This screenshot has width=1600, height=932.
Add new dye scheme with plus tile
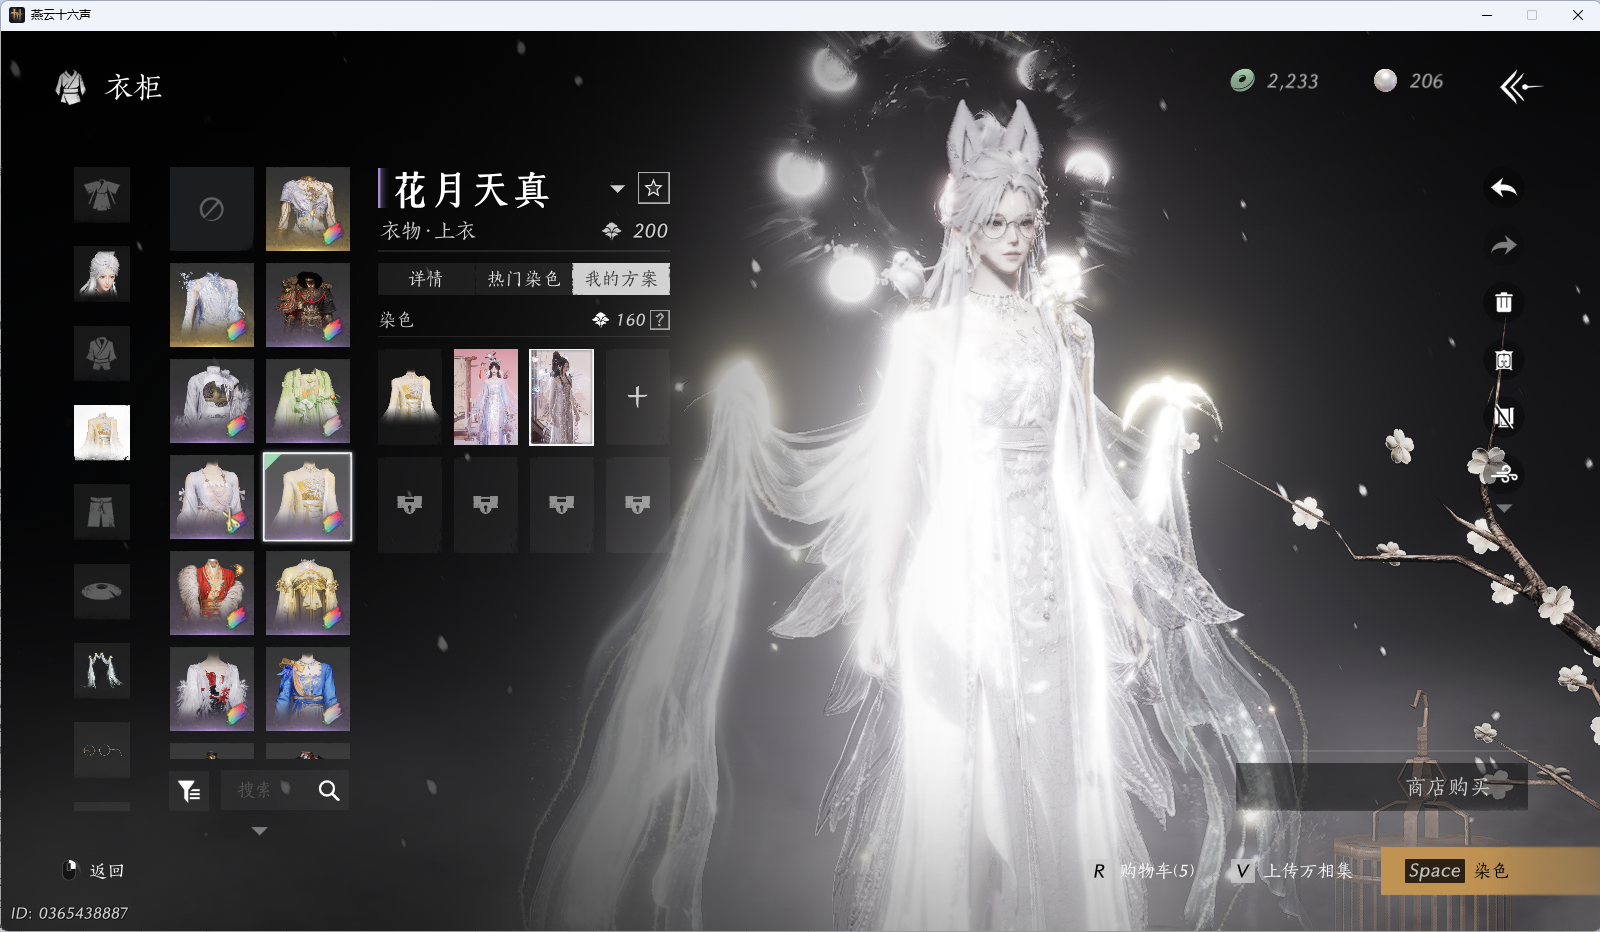637,397
